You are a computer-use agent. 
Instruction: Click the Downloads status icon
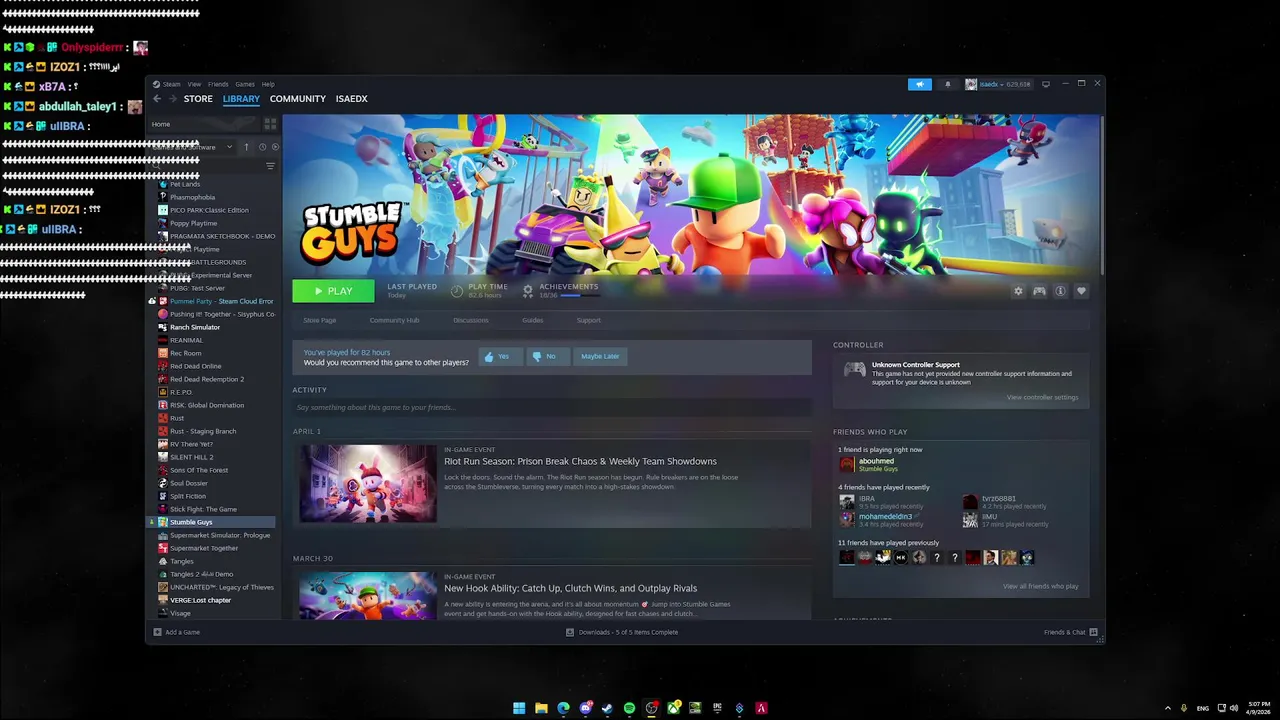[x=570, y=632]
